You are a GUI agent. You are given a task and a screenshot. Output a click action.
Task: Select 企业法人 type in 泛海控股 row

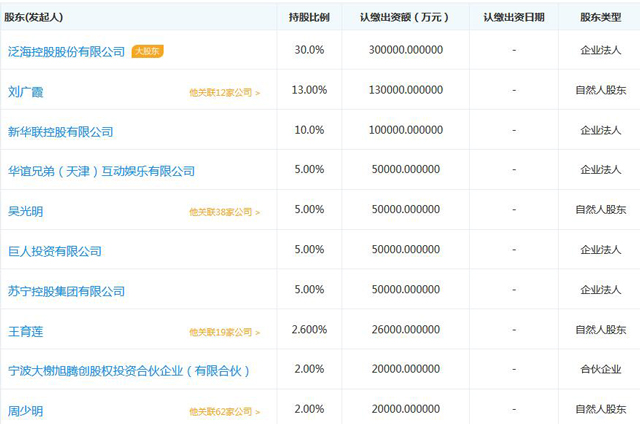coord(600,50)
